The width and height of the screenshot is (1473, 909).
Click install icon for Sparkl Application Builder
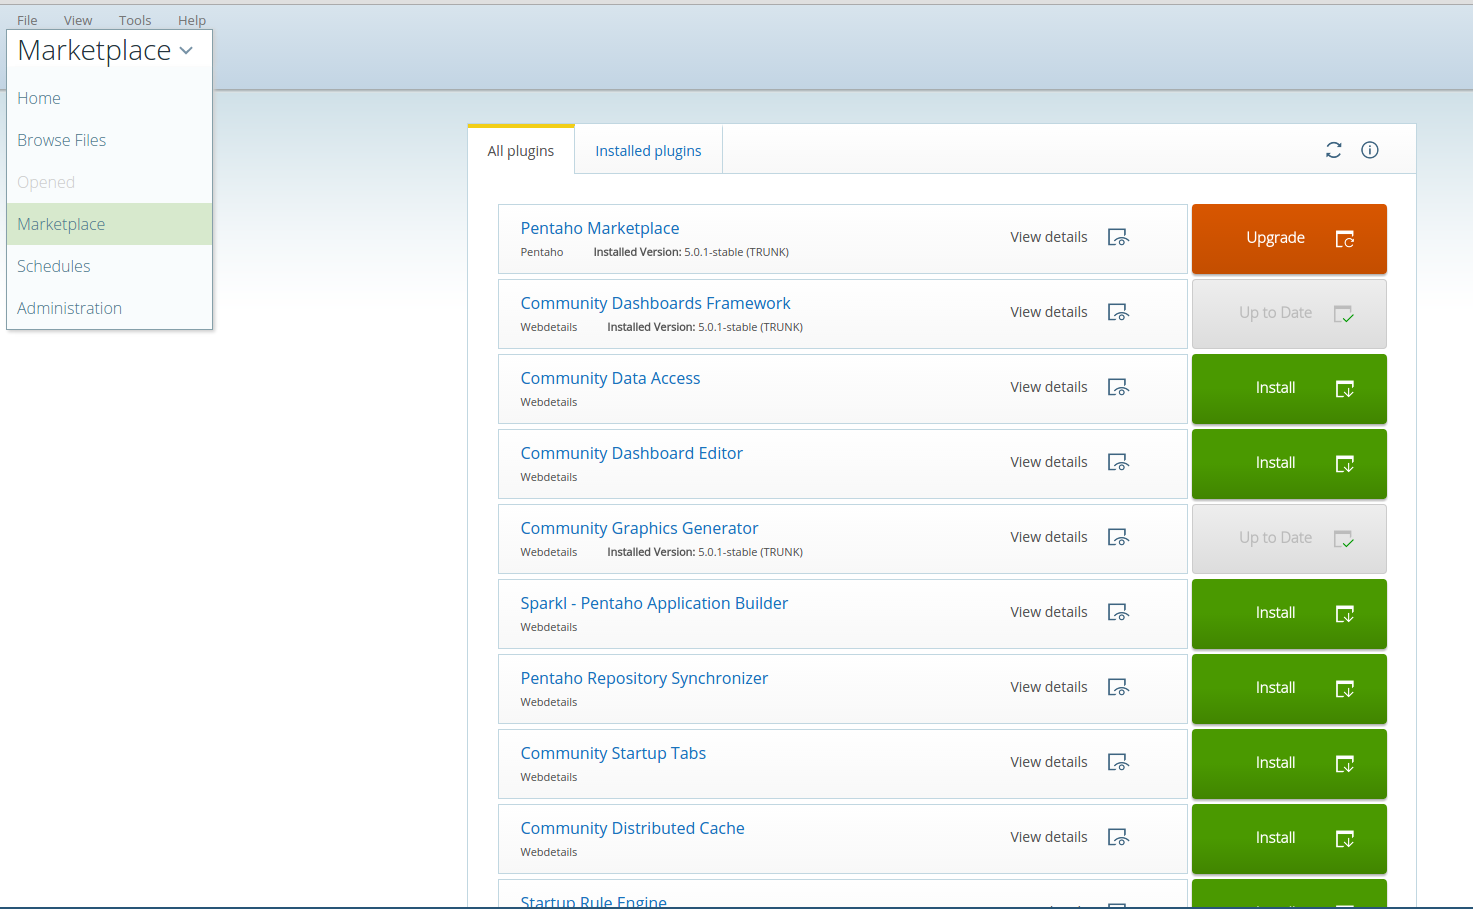(1345, 614)
